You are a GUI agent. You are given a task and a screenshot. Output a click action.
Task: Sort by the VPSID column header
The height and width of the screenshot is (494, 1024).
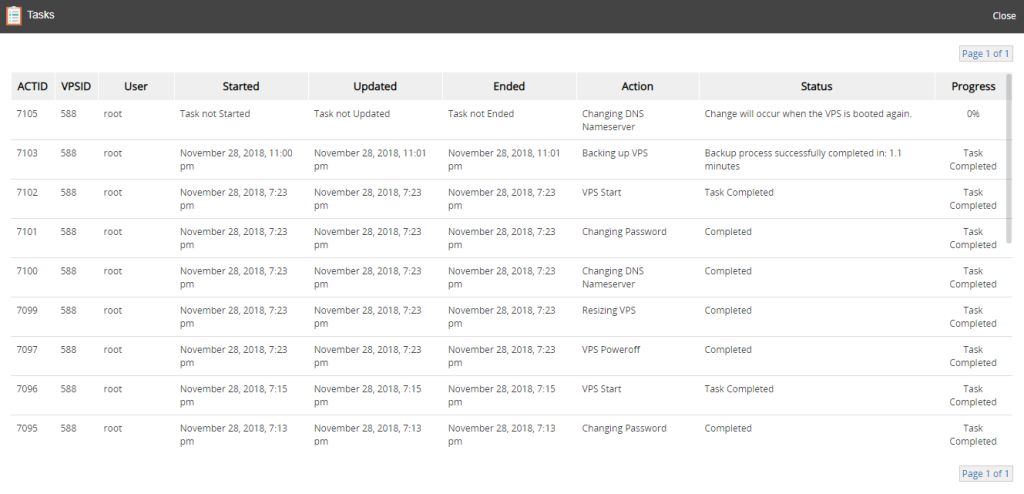pyautogui.click(x=76, y=86)
